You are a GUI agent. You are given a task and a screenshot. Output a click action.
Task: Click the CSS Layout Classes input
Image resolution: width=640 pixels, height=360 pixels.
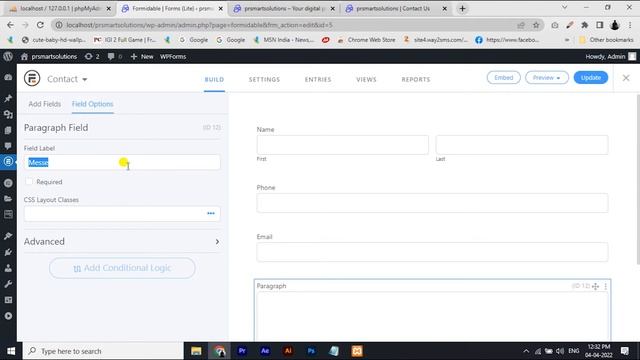[x=122, y=213]
